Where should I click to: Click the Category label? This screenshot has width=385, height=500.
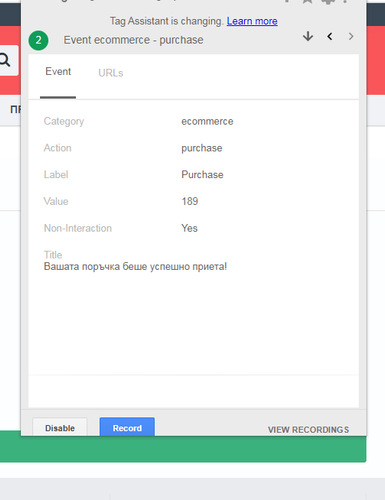click(x=64, y=121)
